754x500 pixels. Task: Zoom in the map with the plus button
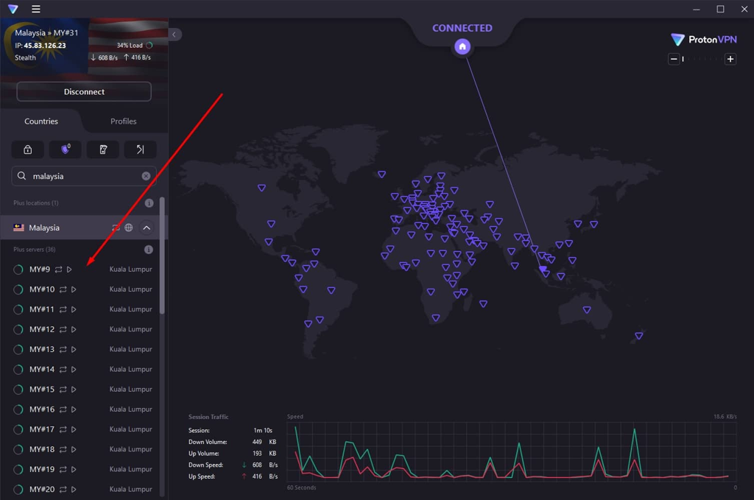pos(730,59)
